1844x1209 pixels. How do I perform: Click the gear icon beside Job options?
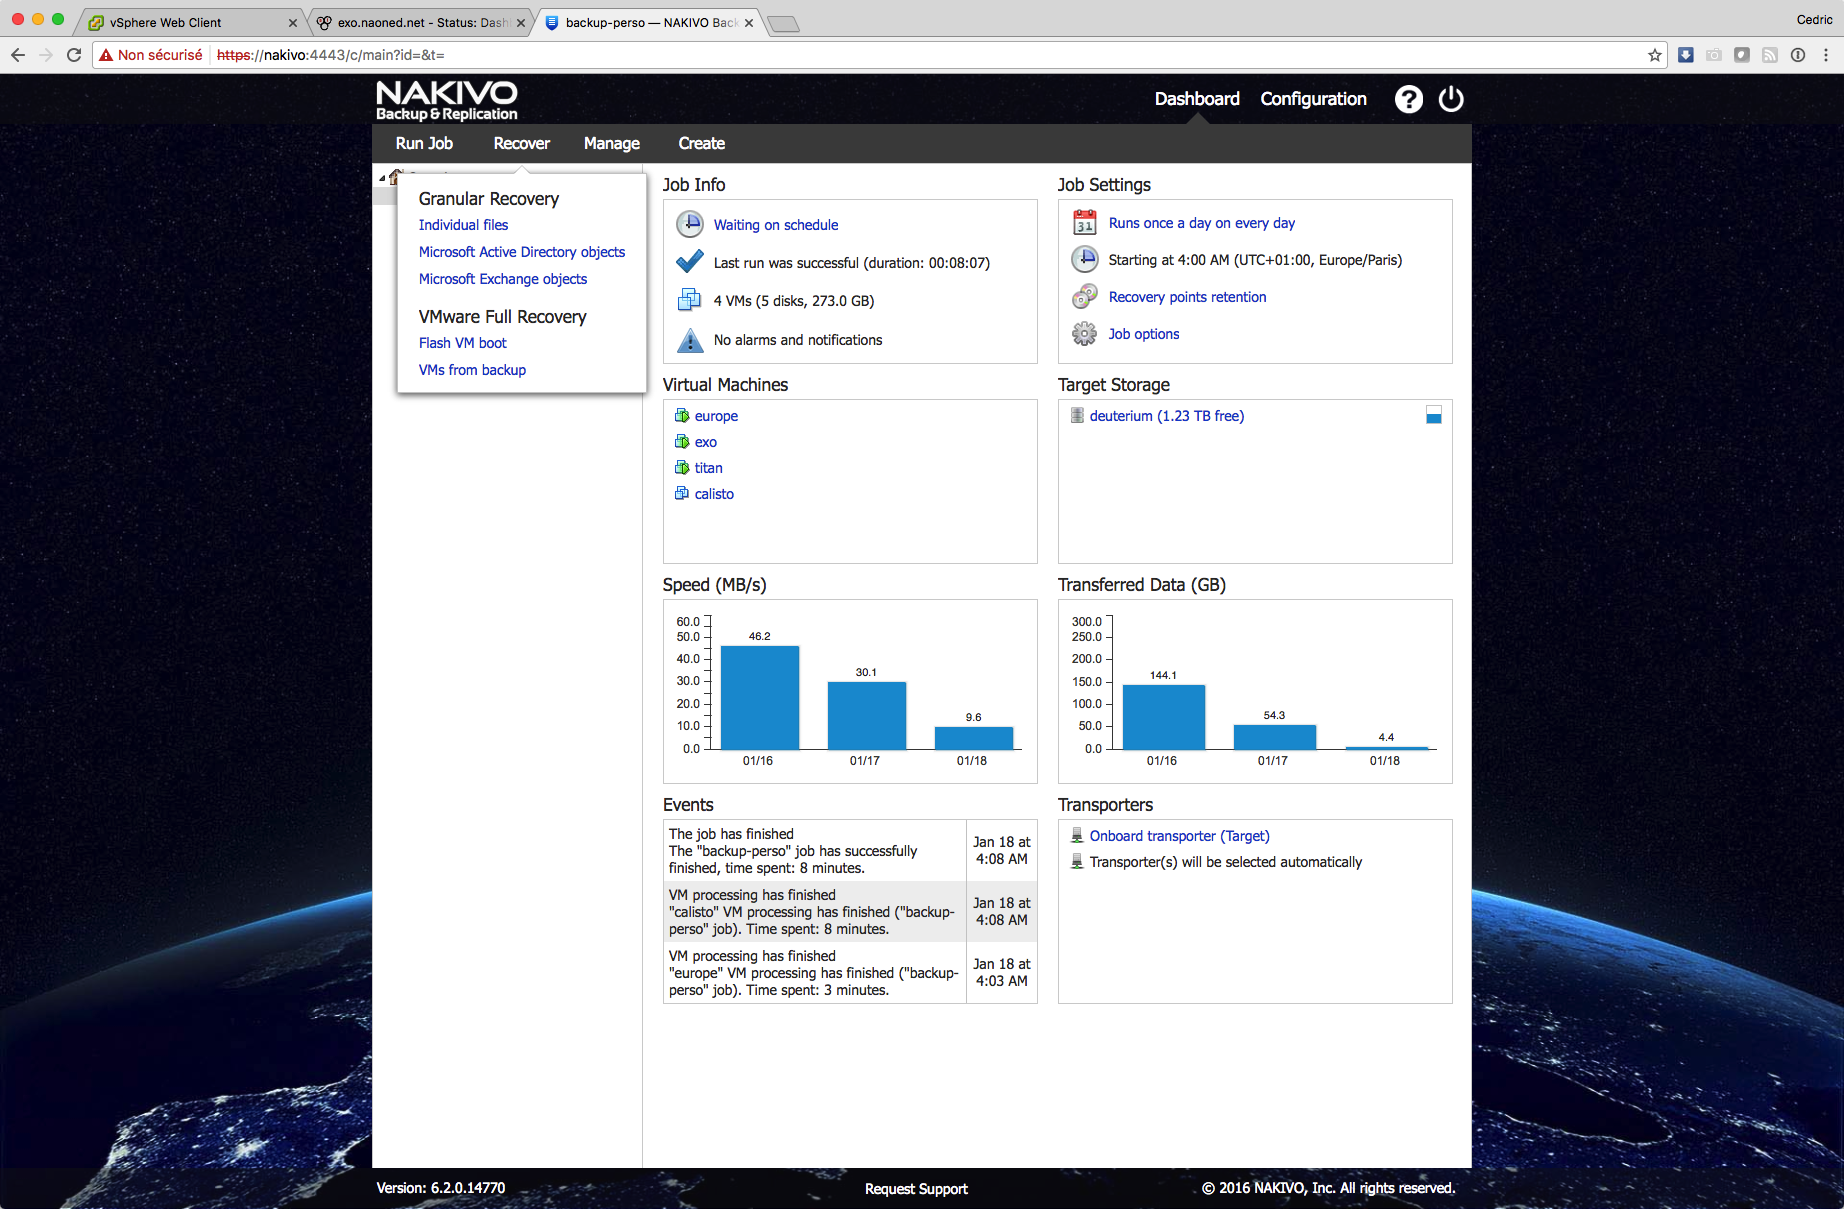point(1084,334)
